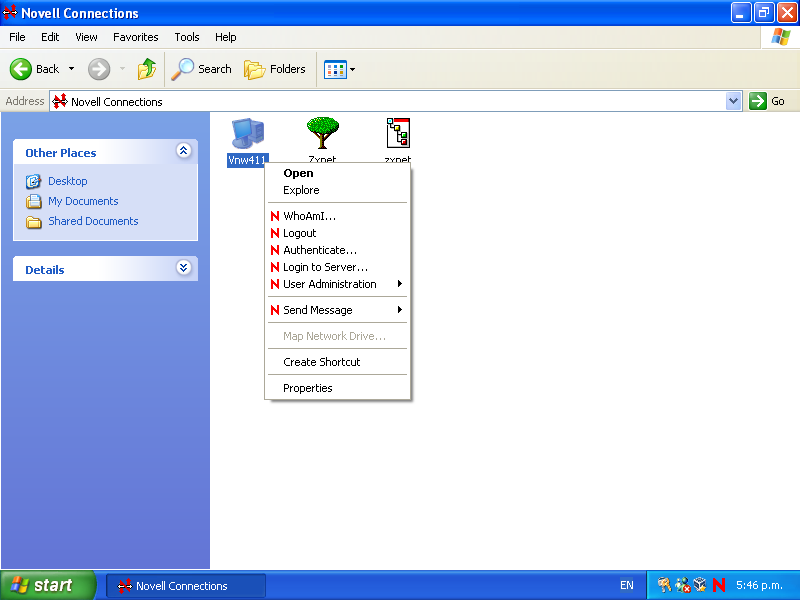
Task: Select Authenticate... in context menu
Action: click(x=337, y=250)
